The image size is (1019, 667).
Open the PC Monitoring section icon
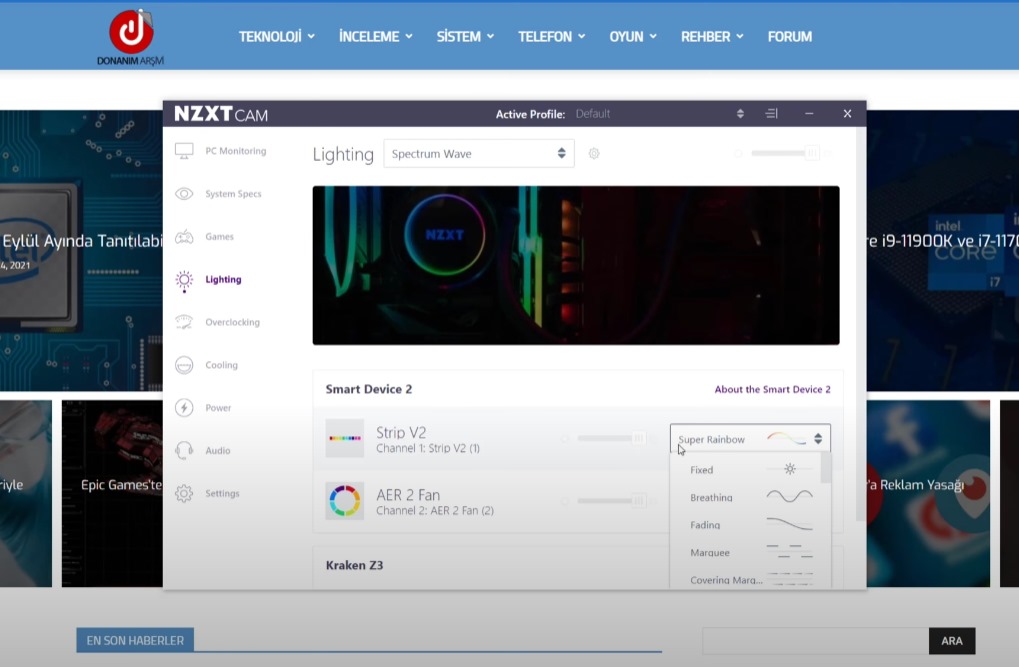[184, 151]
